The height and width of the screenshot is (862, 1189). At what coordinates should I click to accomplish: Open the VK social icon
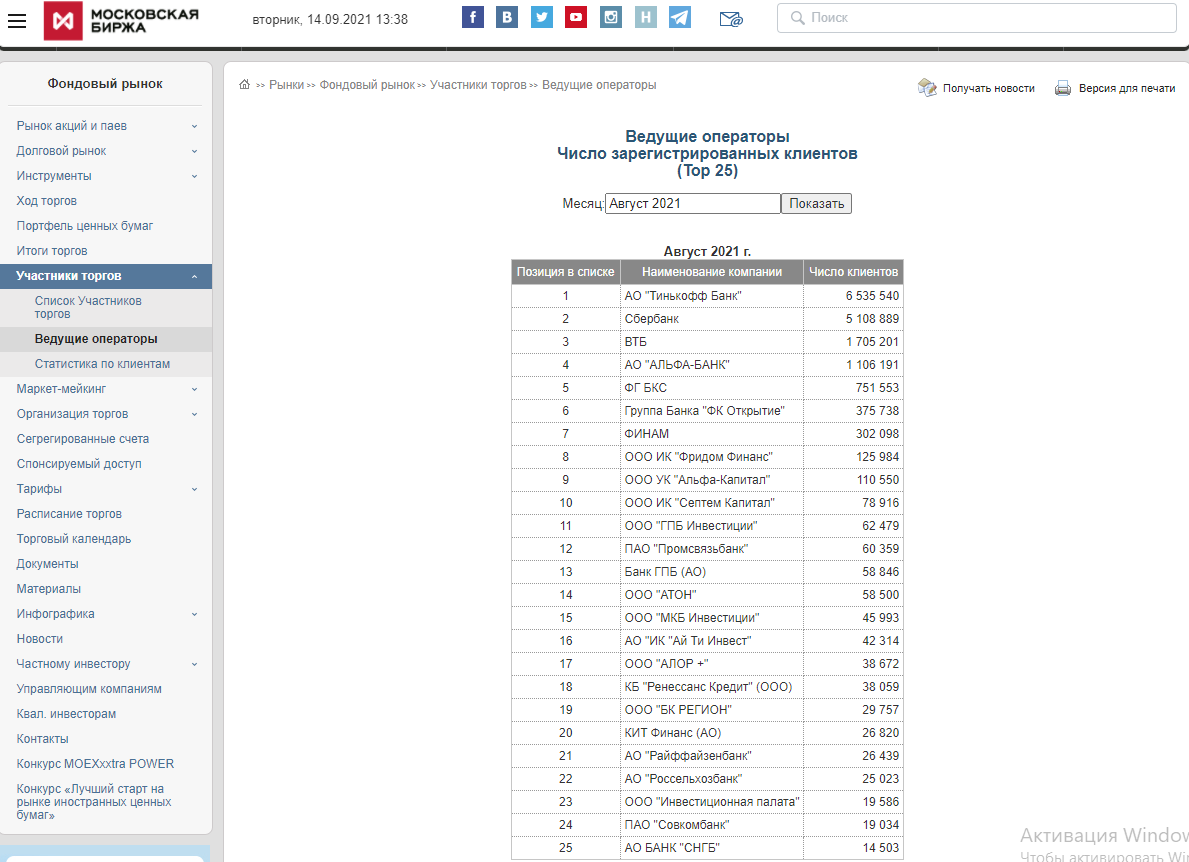coord(507,17)
